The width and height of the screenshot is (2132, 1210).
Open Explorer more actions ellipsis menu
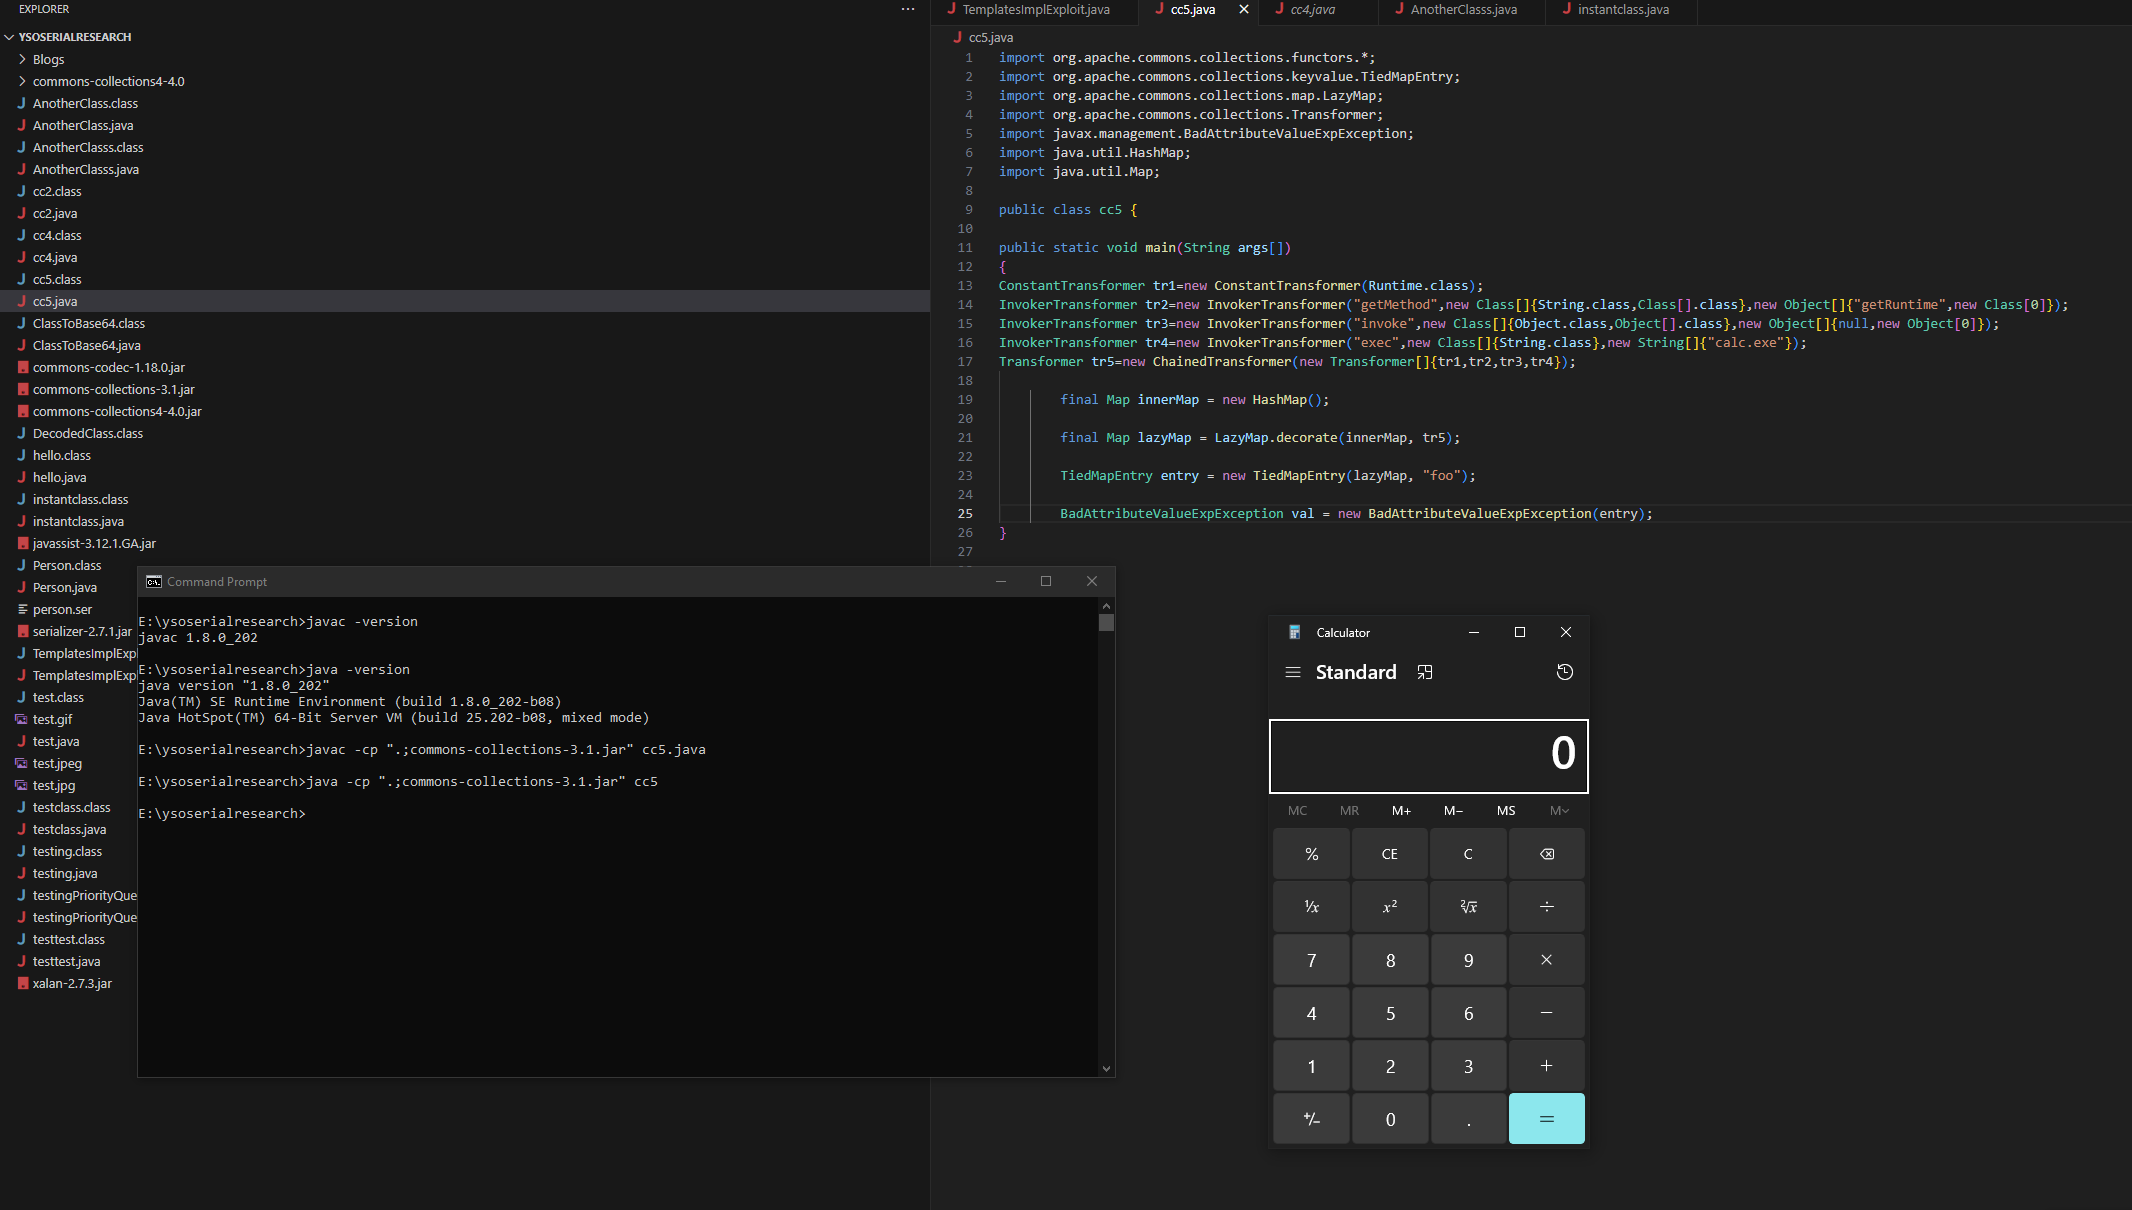(x=907, y=9)
